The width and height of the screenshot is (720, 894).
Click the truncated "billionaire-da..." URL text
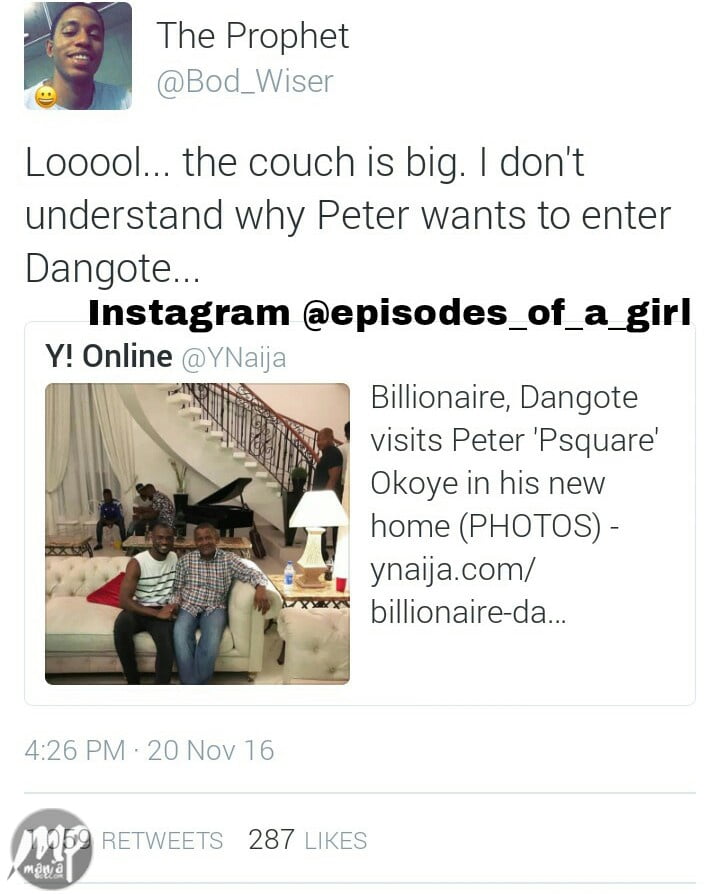click(x=468, y=612)
